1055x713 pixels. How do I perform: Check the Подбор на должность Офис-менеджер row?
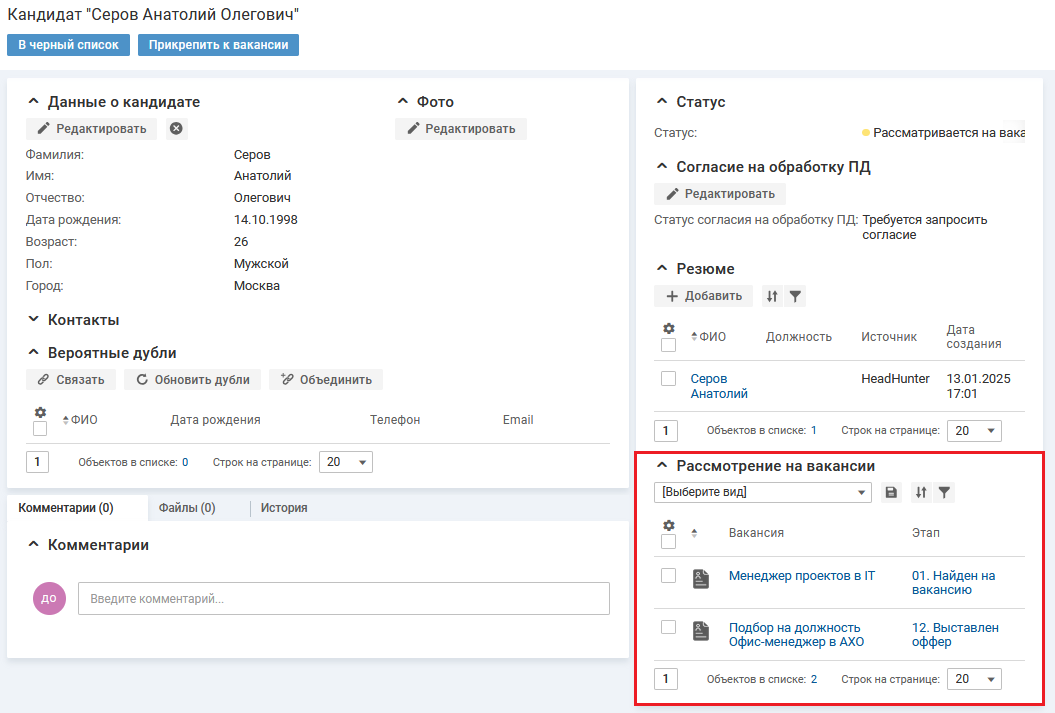(669, 628)
